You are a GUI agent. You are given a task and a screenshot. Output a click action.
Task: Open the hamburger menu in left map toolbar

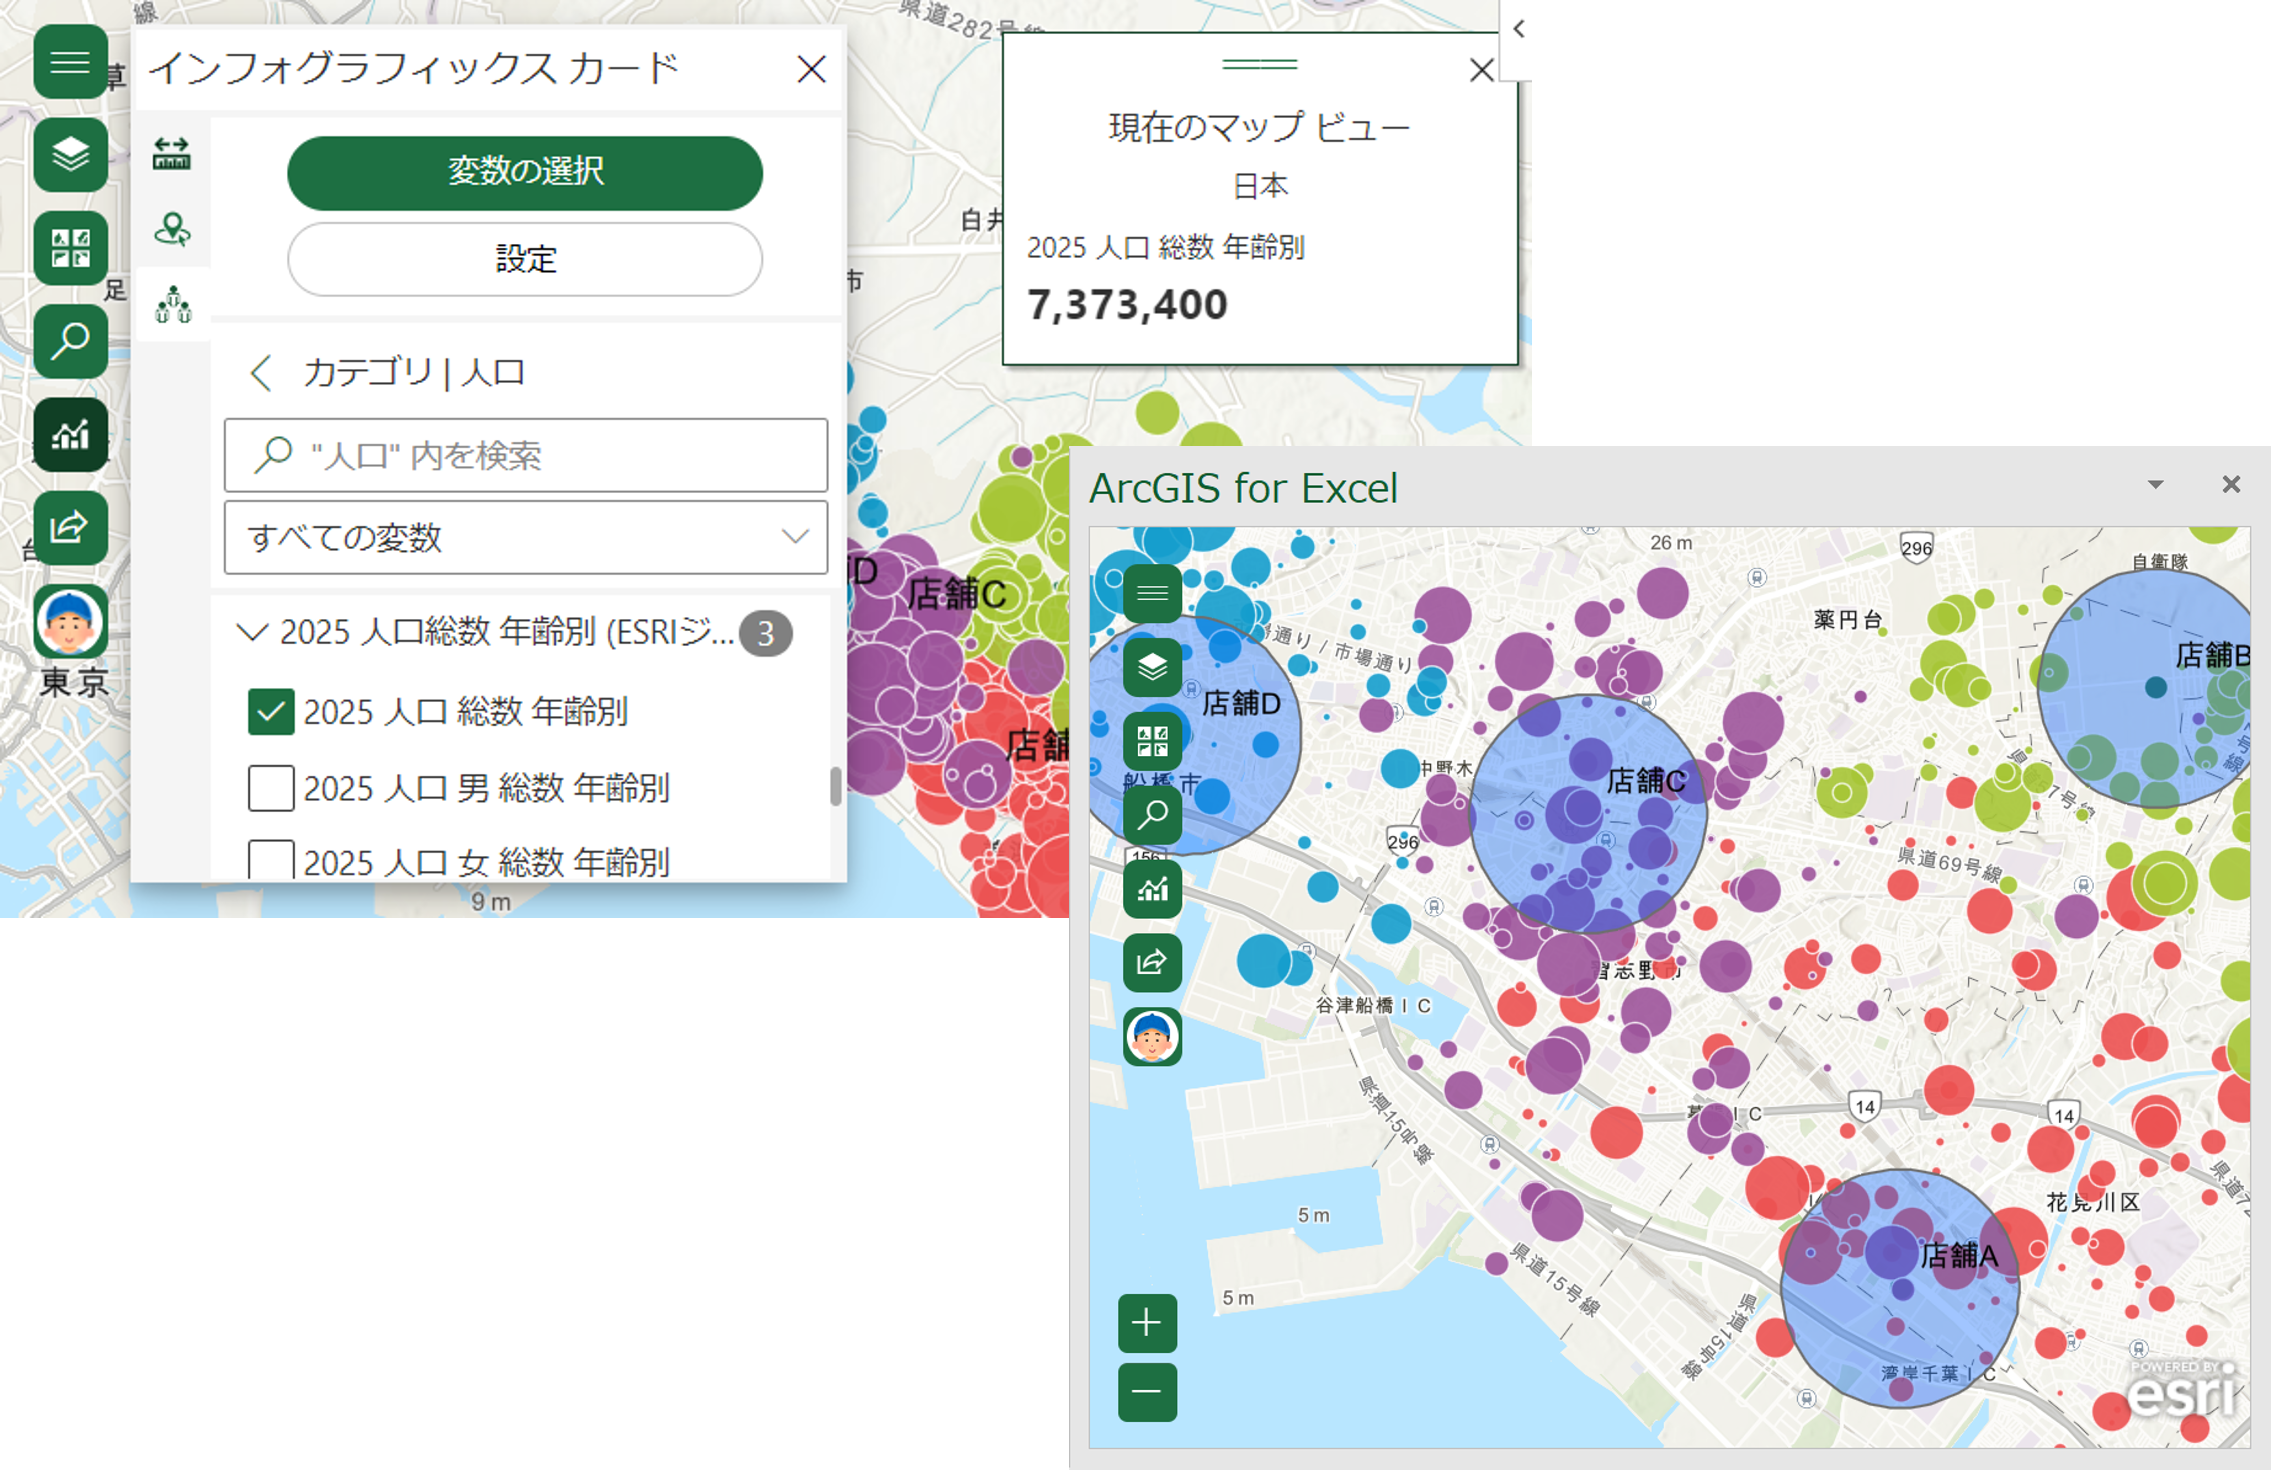(70, 64)
